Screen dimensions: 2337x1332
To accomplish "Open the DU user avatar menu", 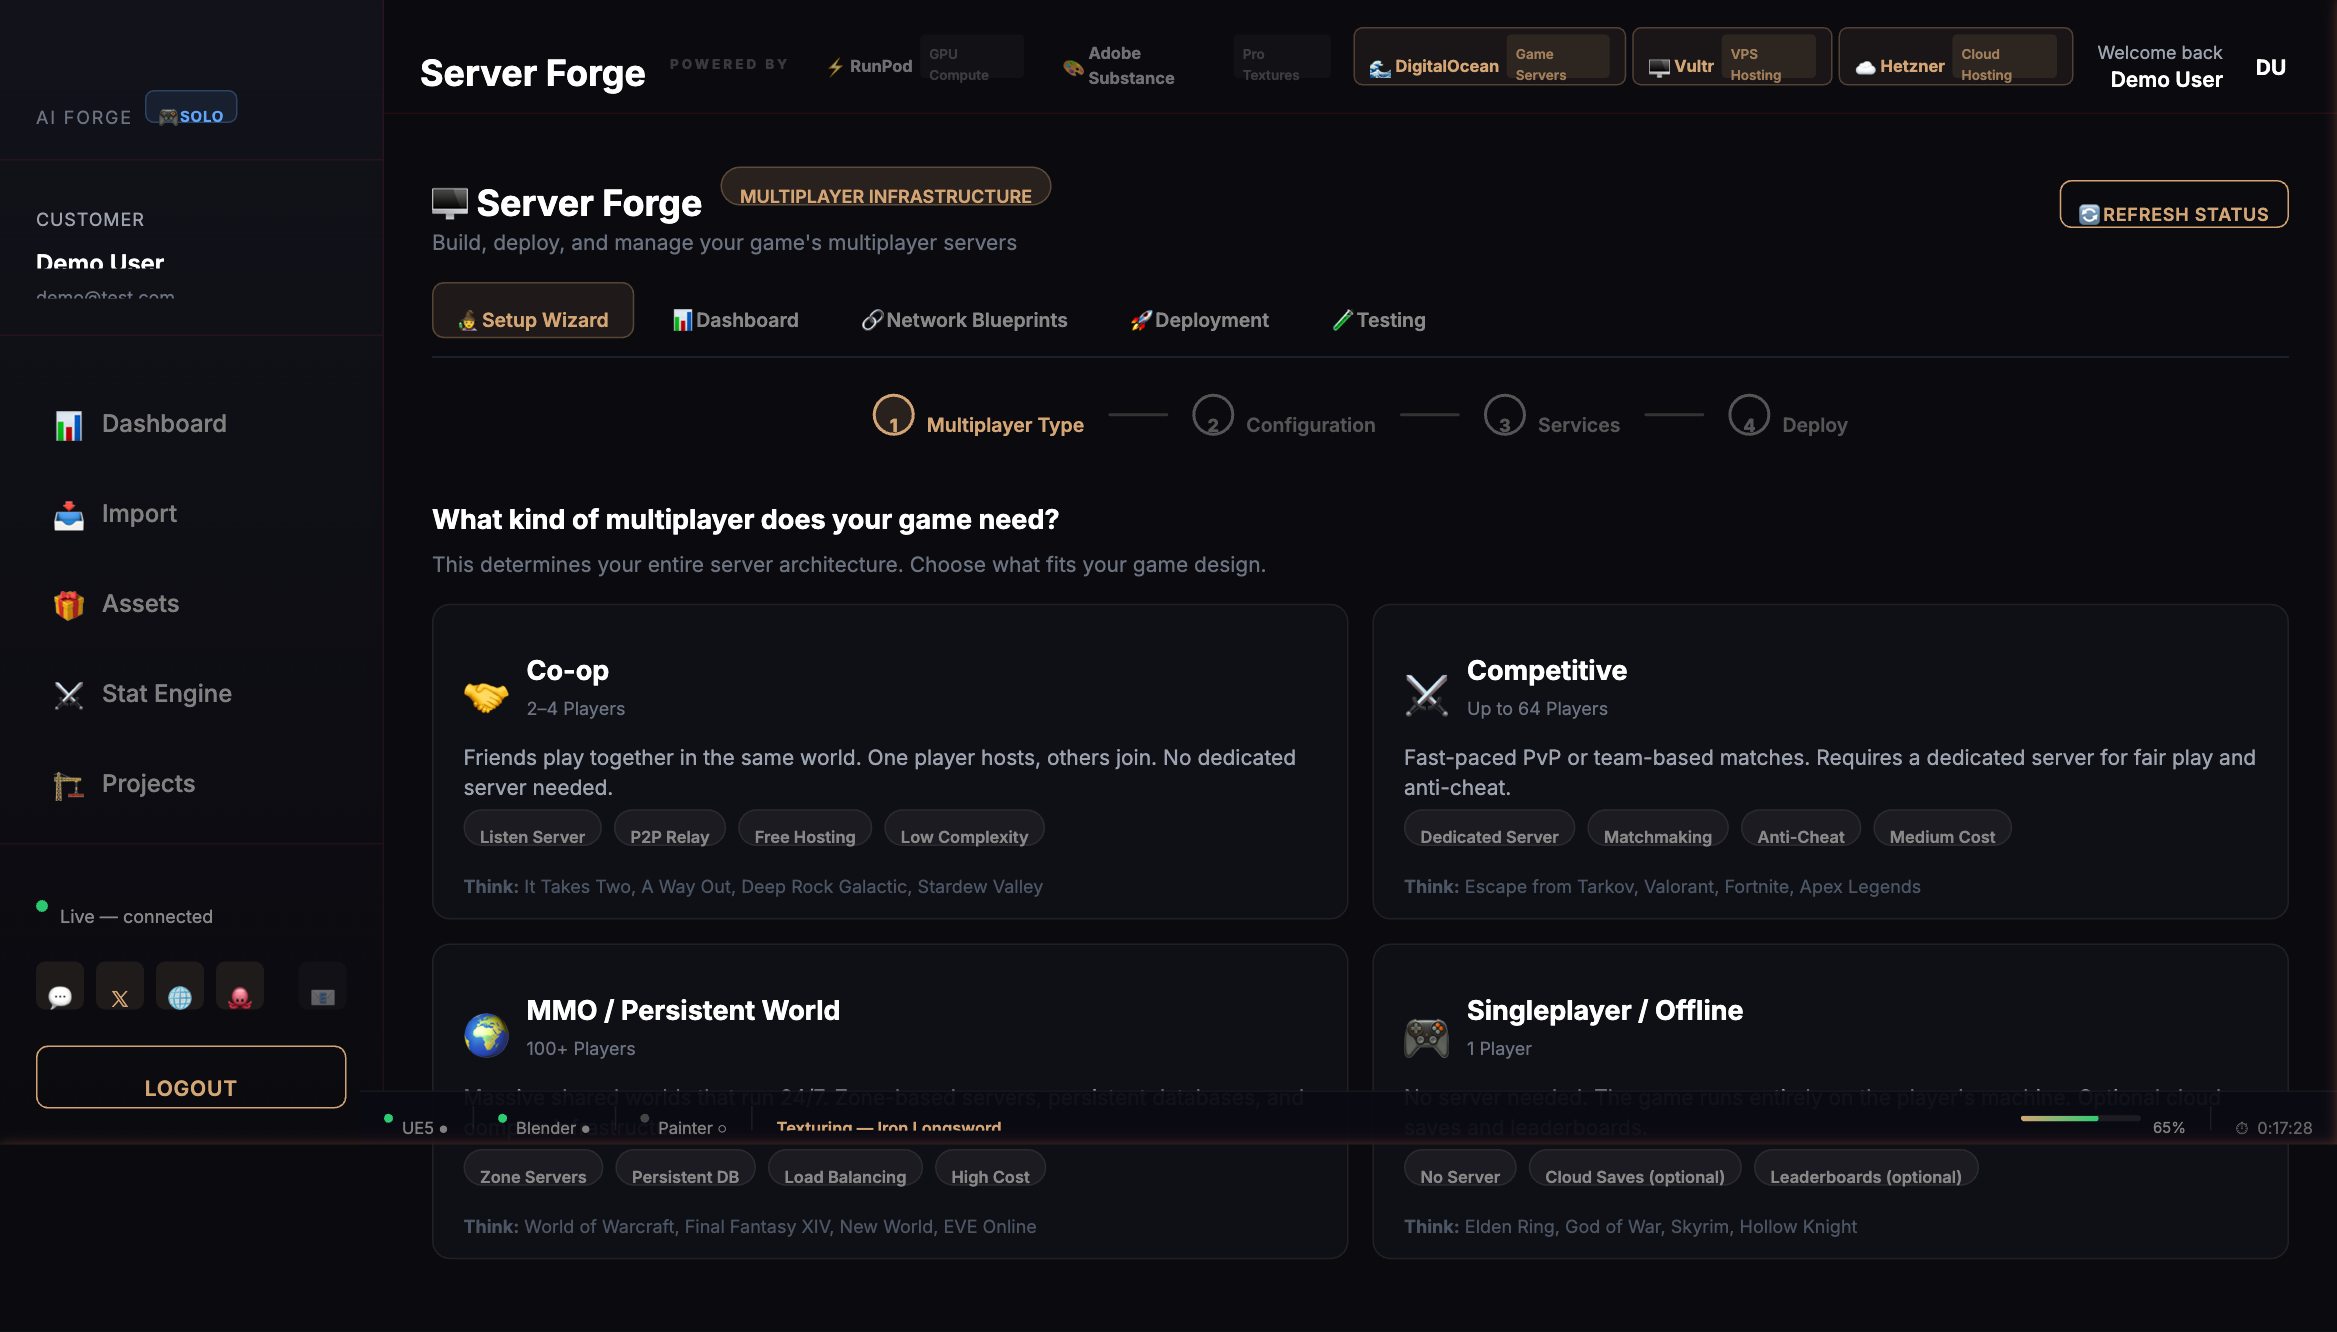I will 2271,67.
